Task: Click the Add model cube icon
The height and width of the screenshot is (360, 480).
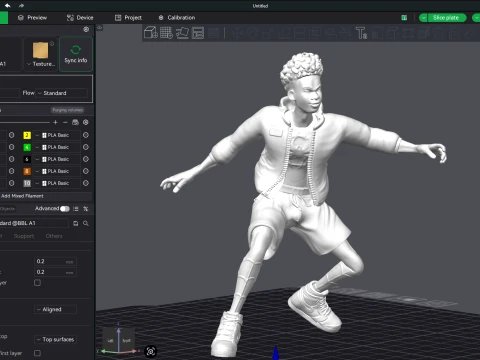Action: pos(151,33)
